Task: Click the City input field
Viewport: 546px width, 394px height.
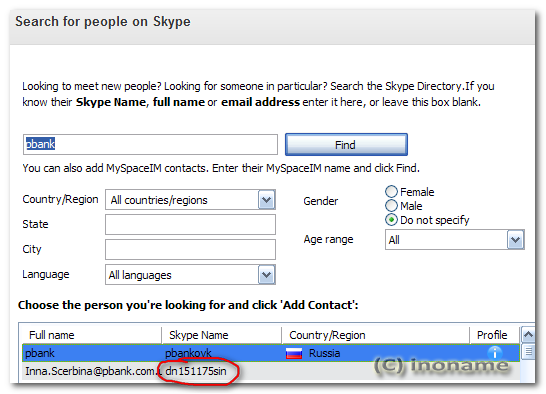Action: pyautogui.click(x=190, y=249)
